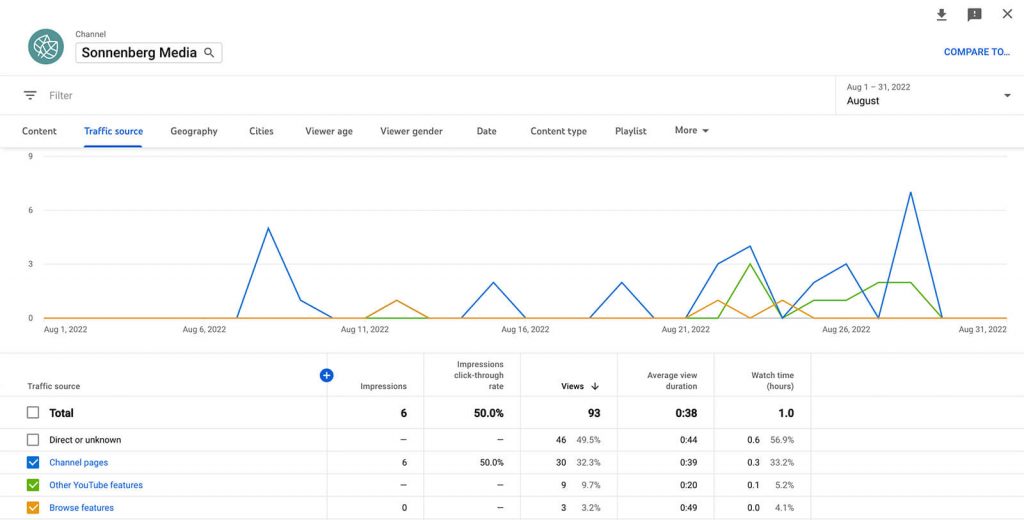Switch to the Geography tab
The image size is (1024, 520).
click(194, 131)
